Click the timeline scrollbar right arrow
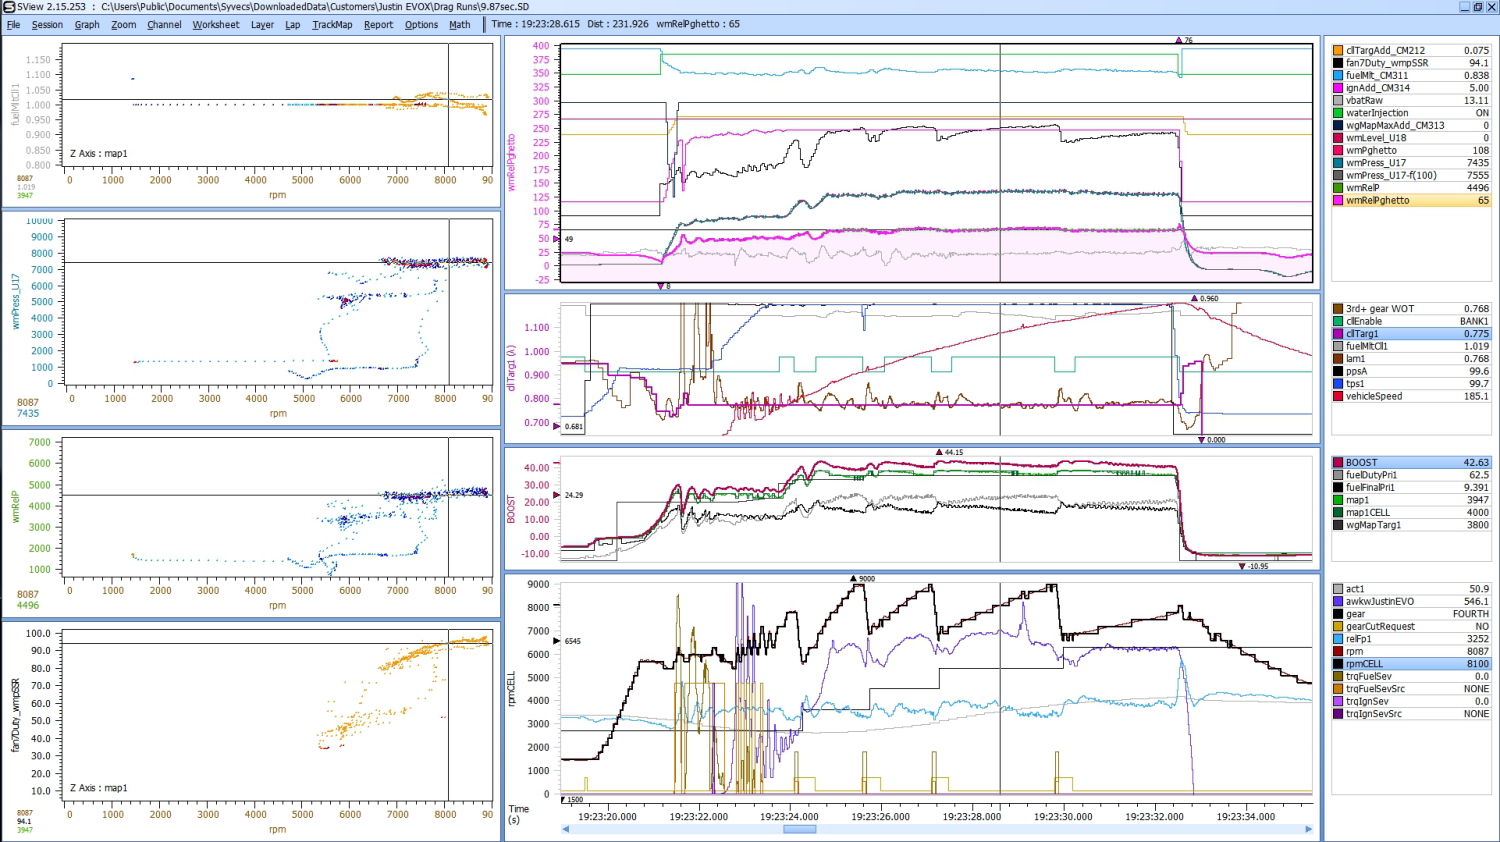Viewport: 1500px width, 842px height. [1308, 829]
